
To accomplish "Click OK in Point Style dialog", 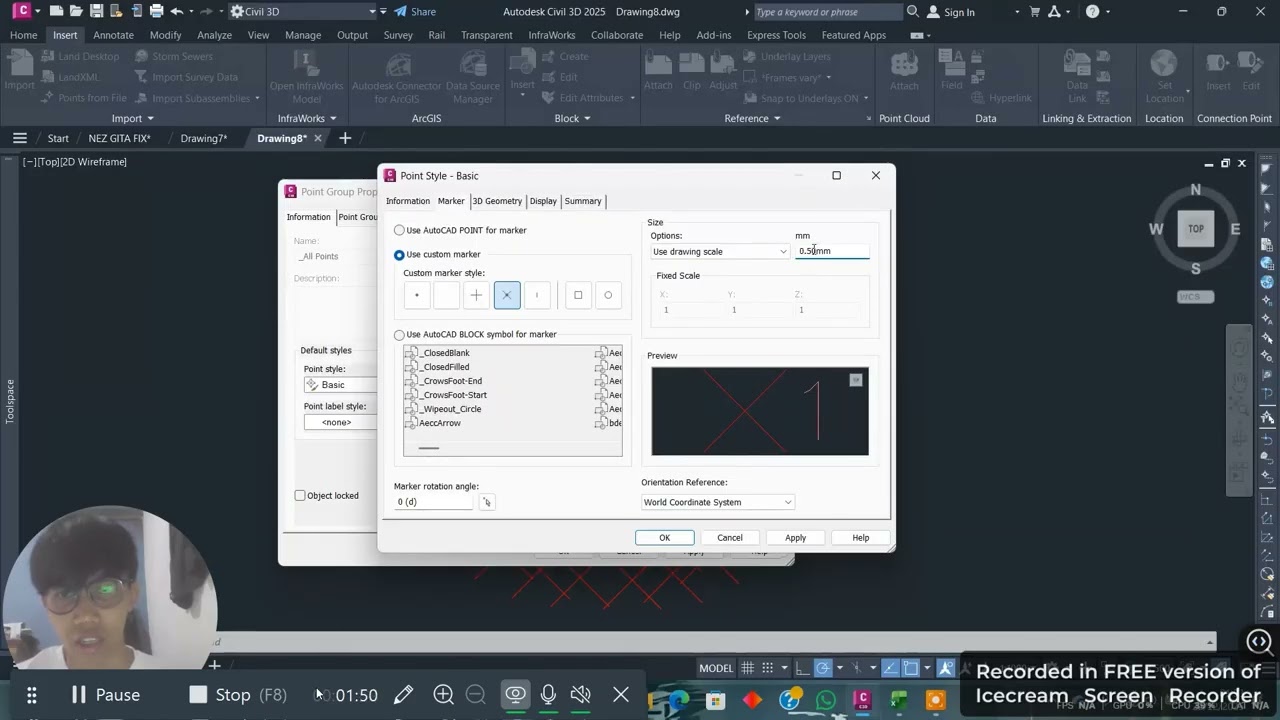I will coord(664,538).
